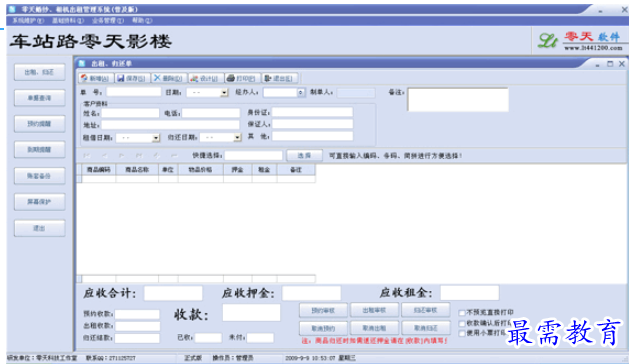Expand the 租借日期 date dropdown
Image resolution: width=629 pixels, height=364 pixels.
[156, 138]
